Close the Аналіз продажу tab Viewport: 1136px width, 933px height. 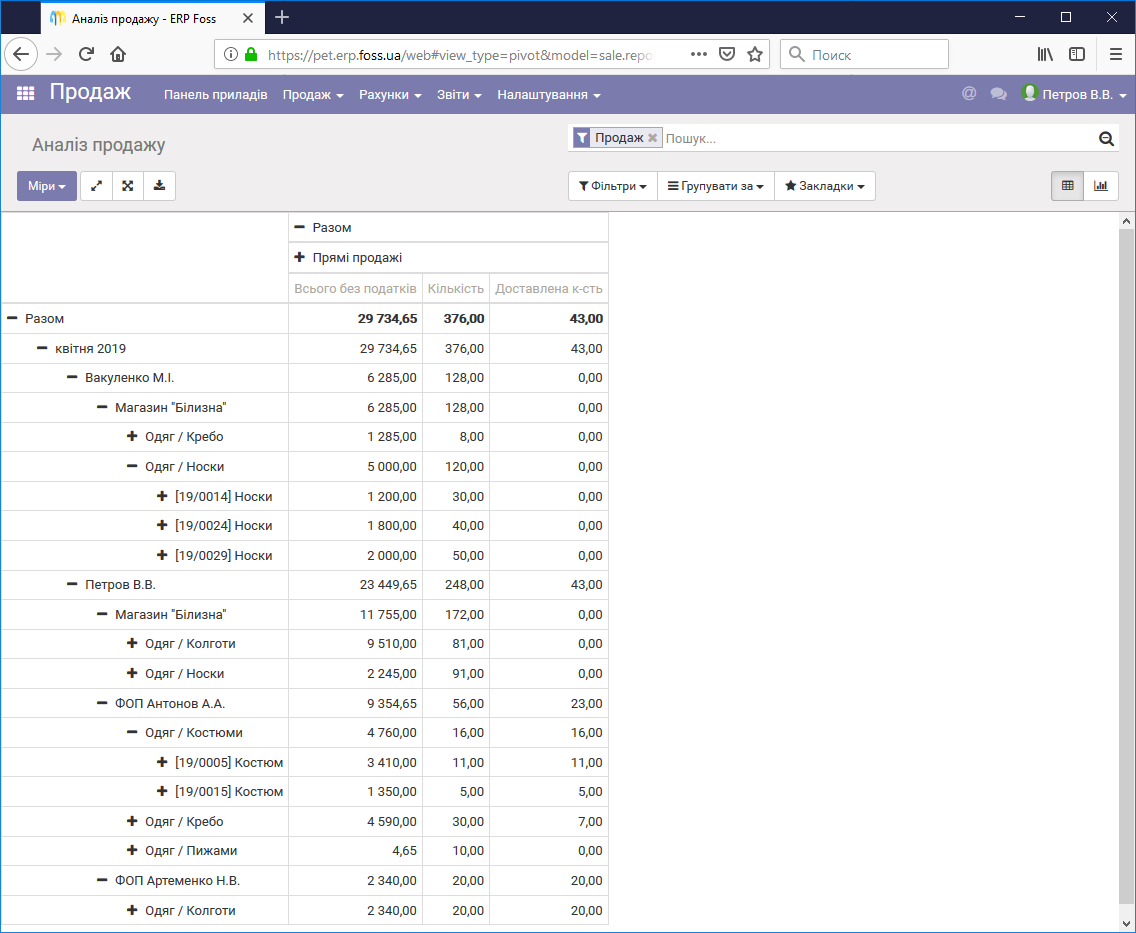248,18
